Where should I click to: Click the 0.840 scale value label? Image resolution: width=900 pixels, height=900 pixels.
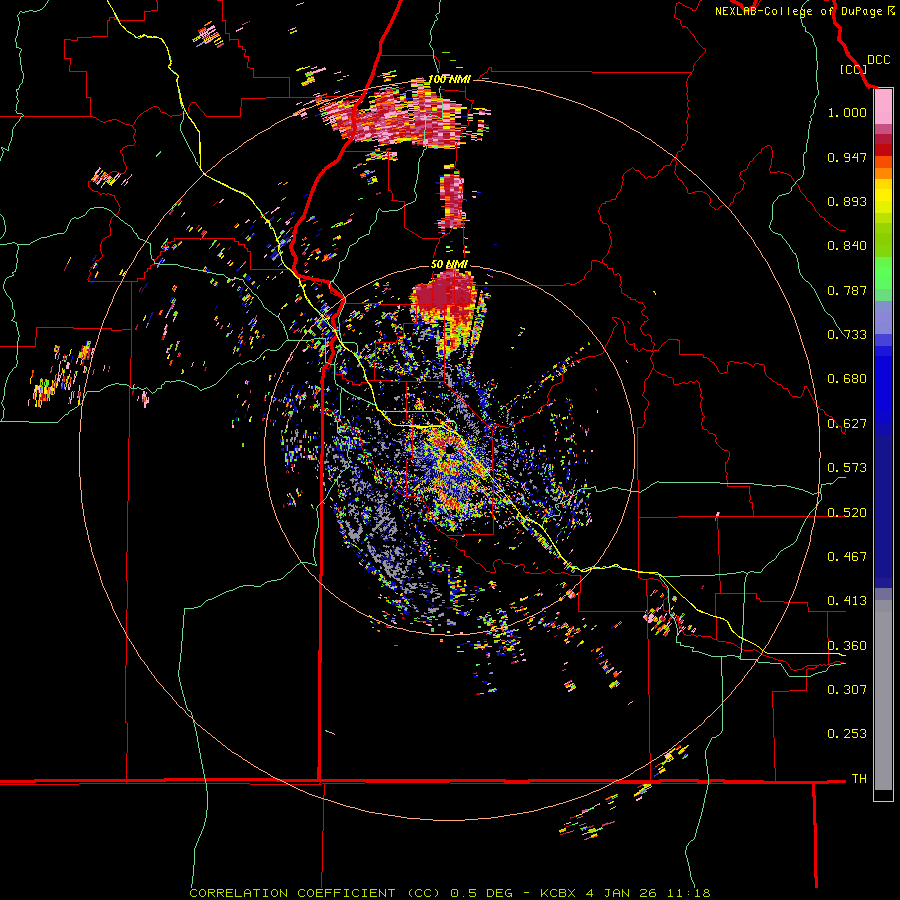847,246
